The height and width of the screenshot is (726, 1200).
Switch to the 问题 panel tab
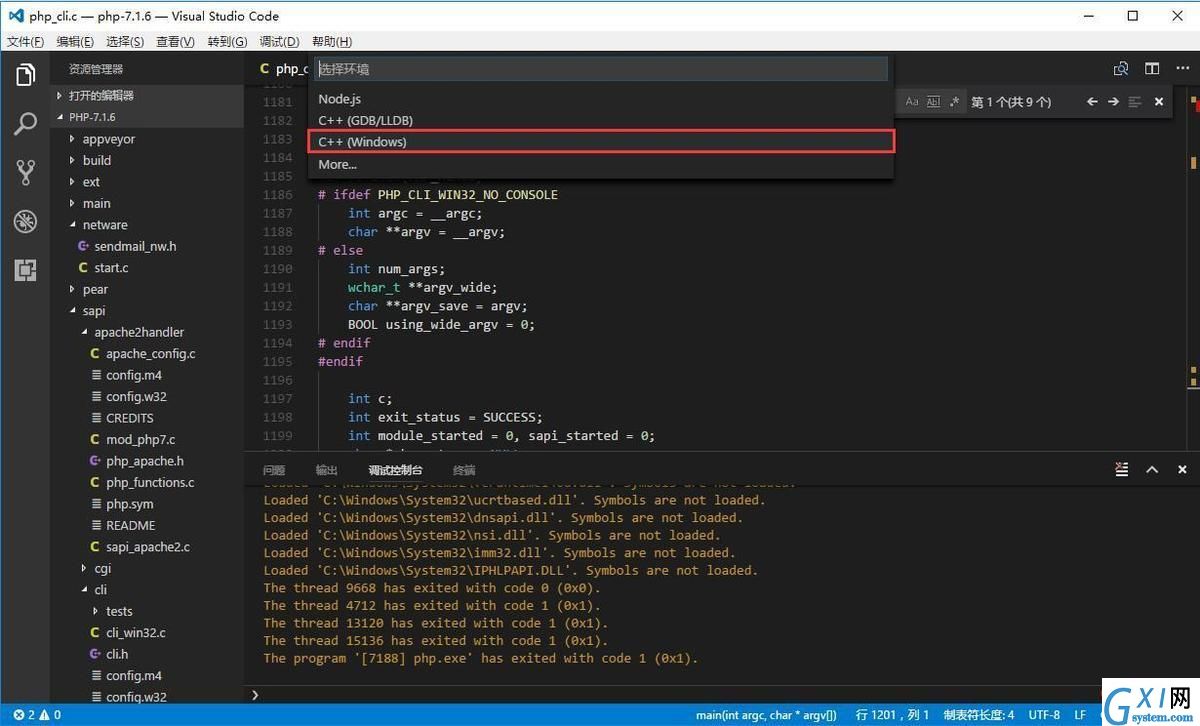pos(274,470)
